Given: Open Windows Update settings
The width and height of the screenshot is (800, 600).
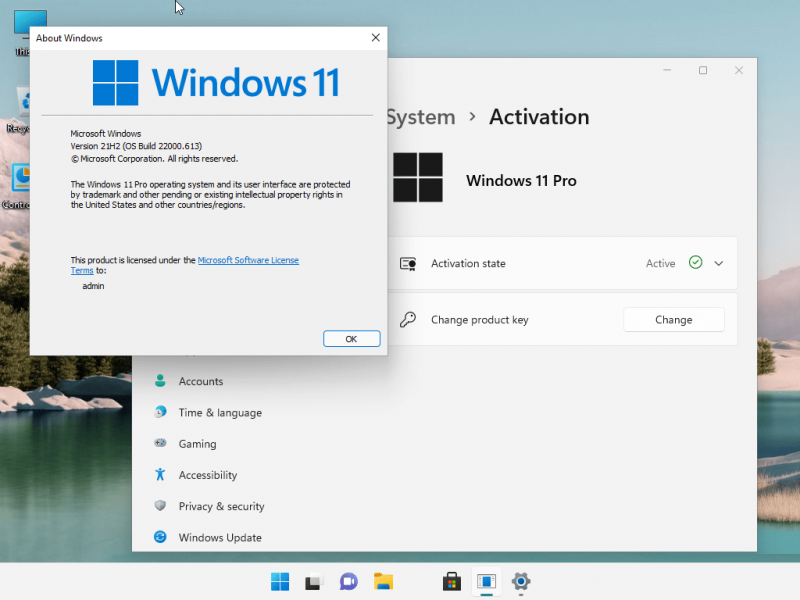Looking at the screenshot, I should pos(223,537).
